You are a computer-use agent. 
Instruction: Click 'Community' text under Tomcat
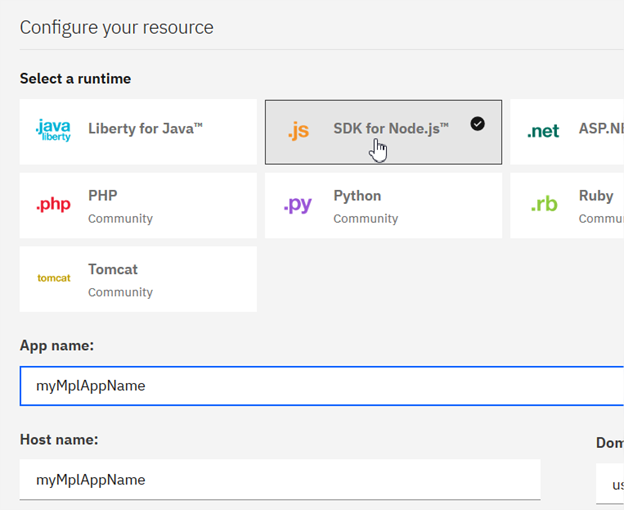pyautogui.click(x=121, y=292)
